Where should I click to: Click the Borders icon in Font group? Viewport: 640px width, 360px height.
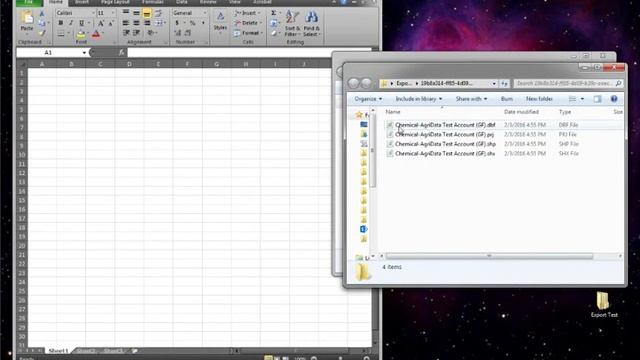tap(60, 33)
